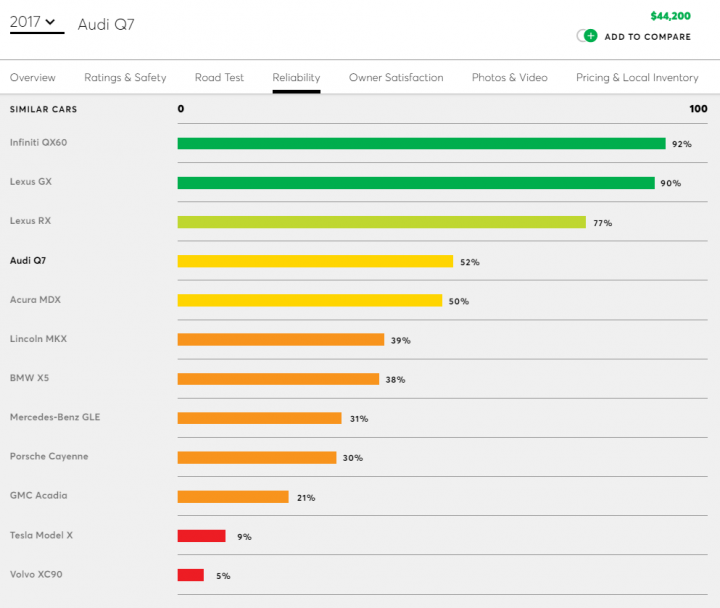
Task: Click the 77% score value
Action: coord(602,223)
